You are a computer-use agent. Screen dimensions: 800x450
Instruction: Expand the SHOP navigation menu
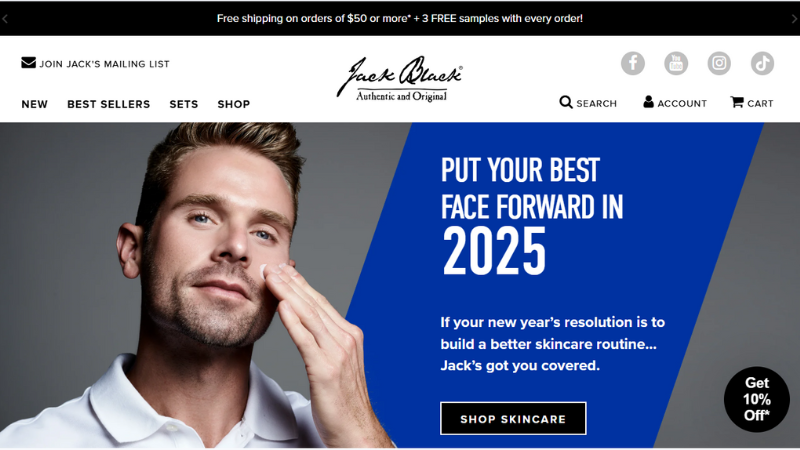234,104
